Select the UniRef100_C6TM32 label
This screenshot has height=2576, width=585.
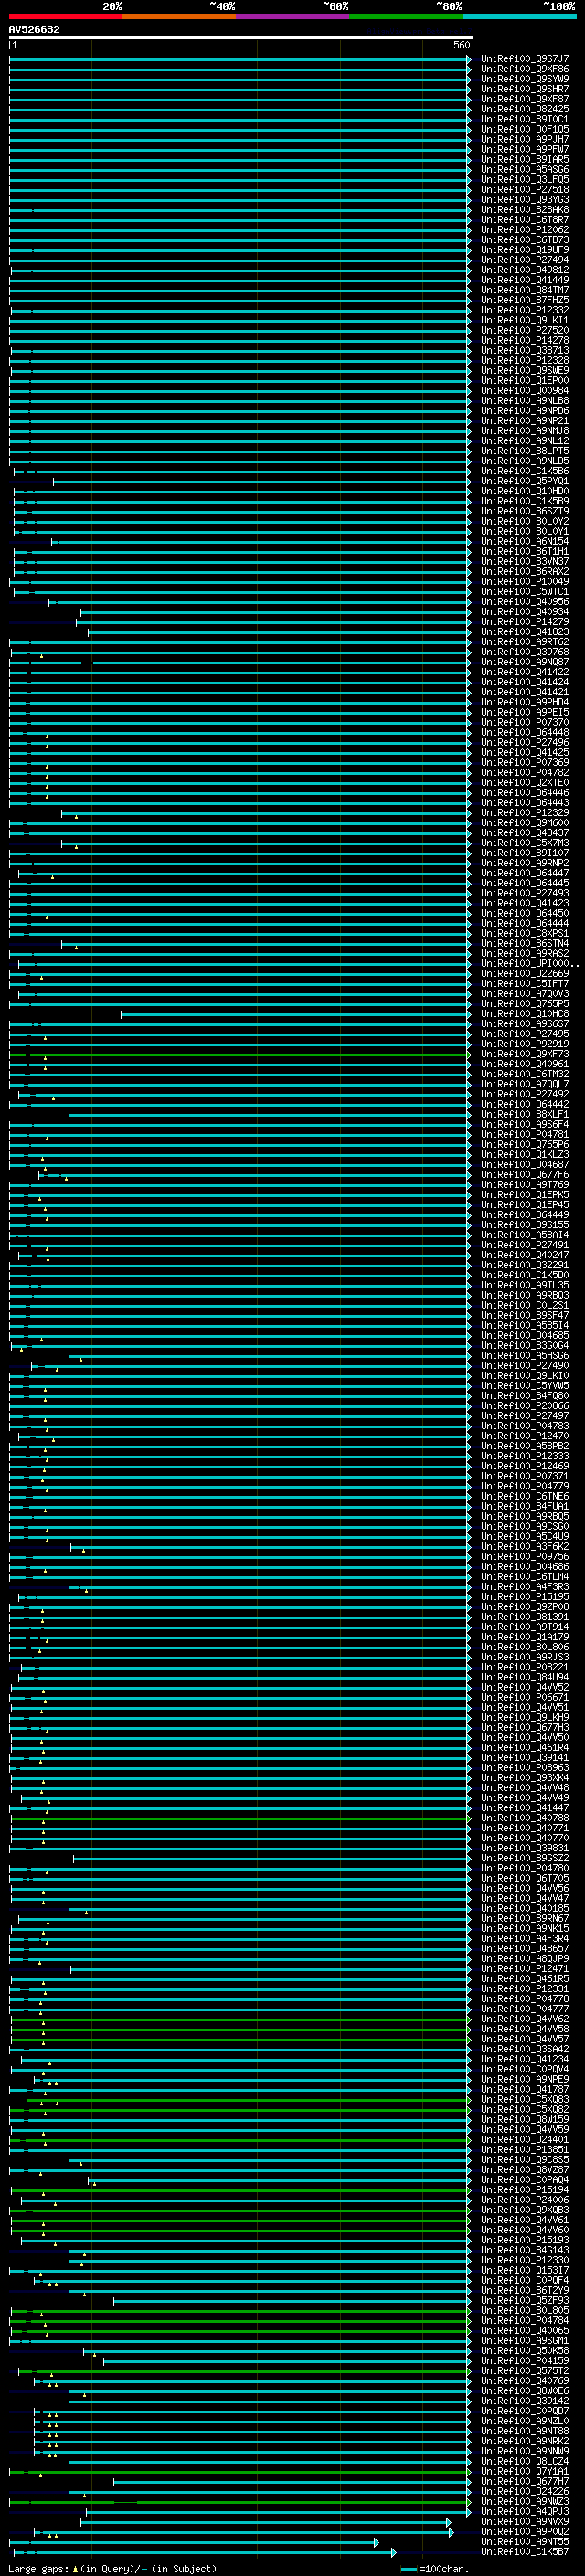(525, 1074)
